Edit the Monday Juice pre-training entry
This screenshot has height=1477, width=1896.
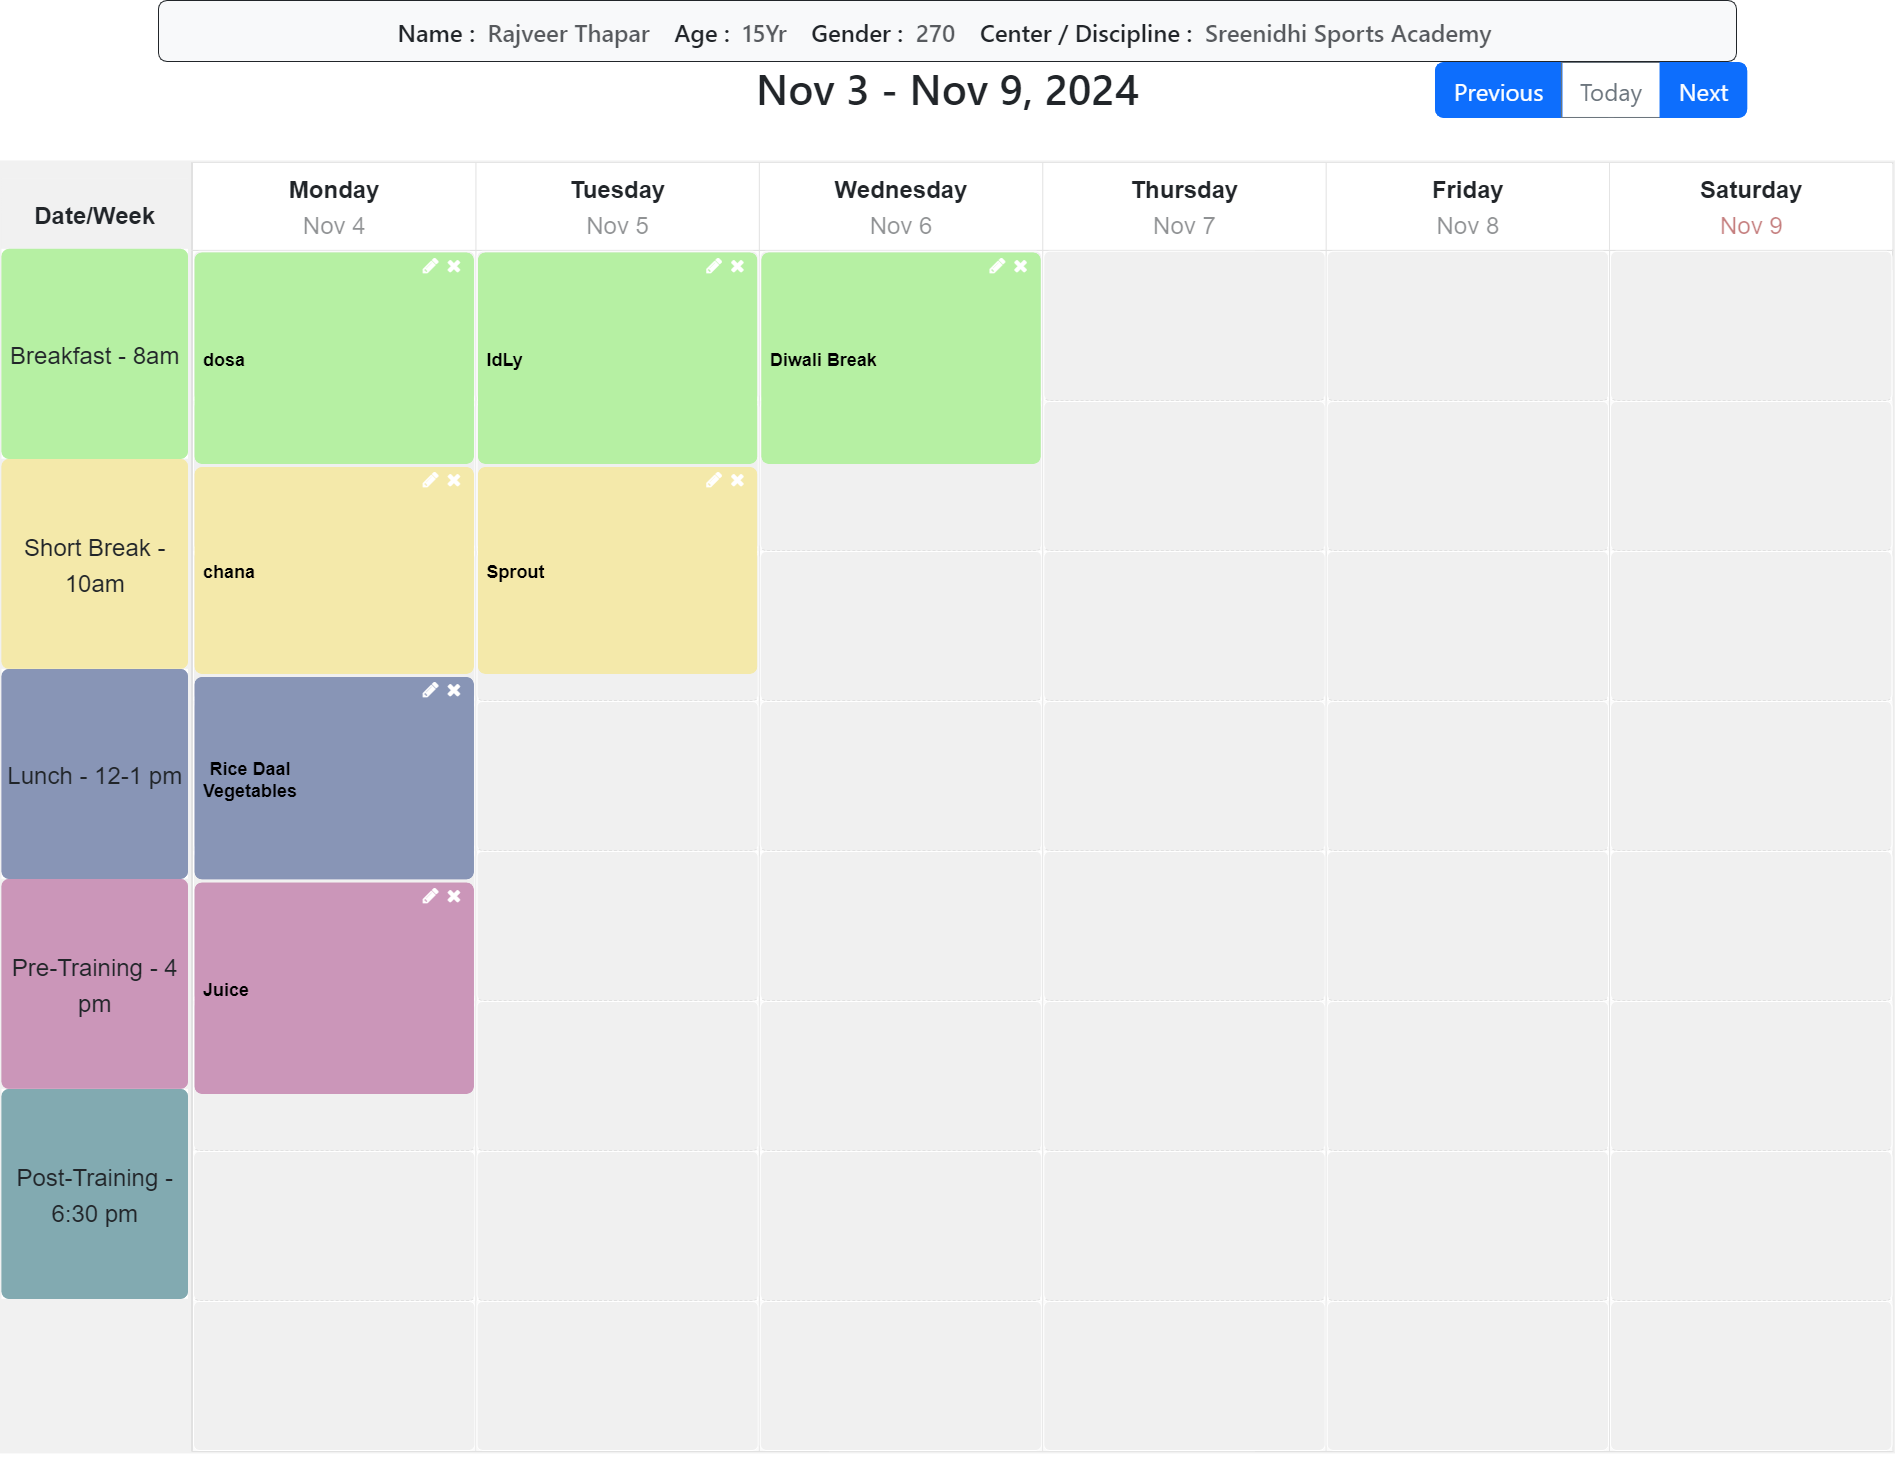(x=430, y=896)
